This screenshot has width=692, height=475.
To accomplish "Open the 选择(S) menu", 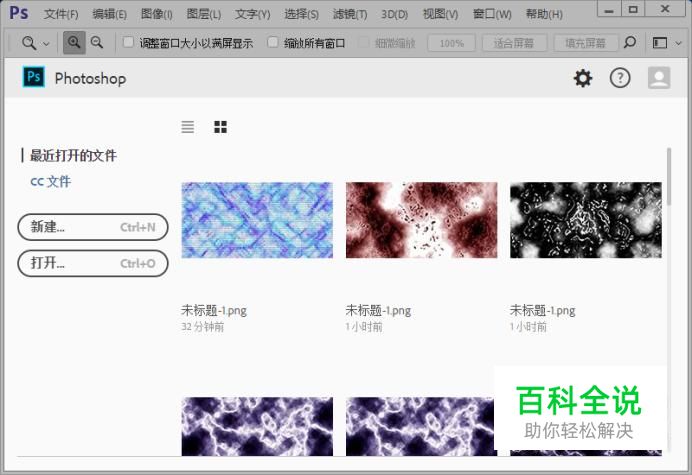I will point(301,14).
